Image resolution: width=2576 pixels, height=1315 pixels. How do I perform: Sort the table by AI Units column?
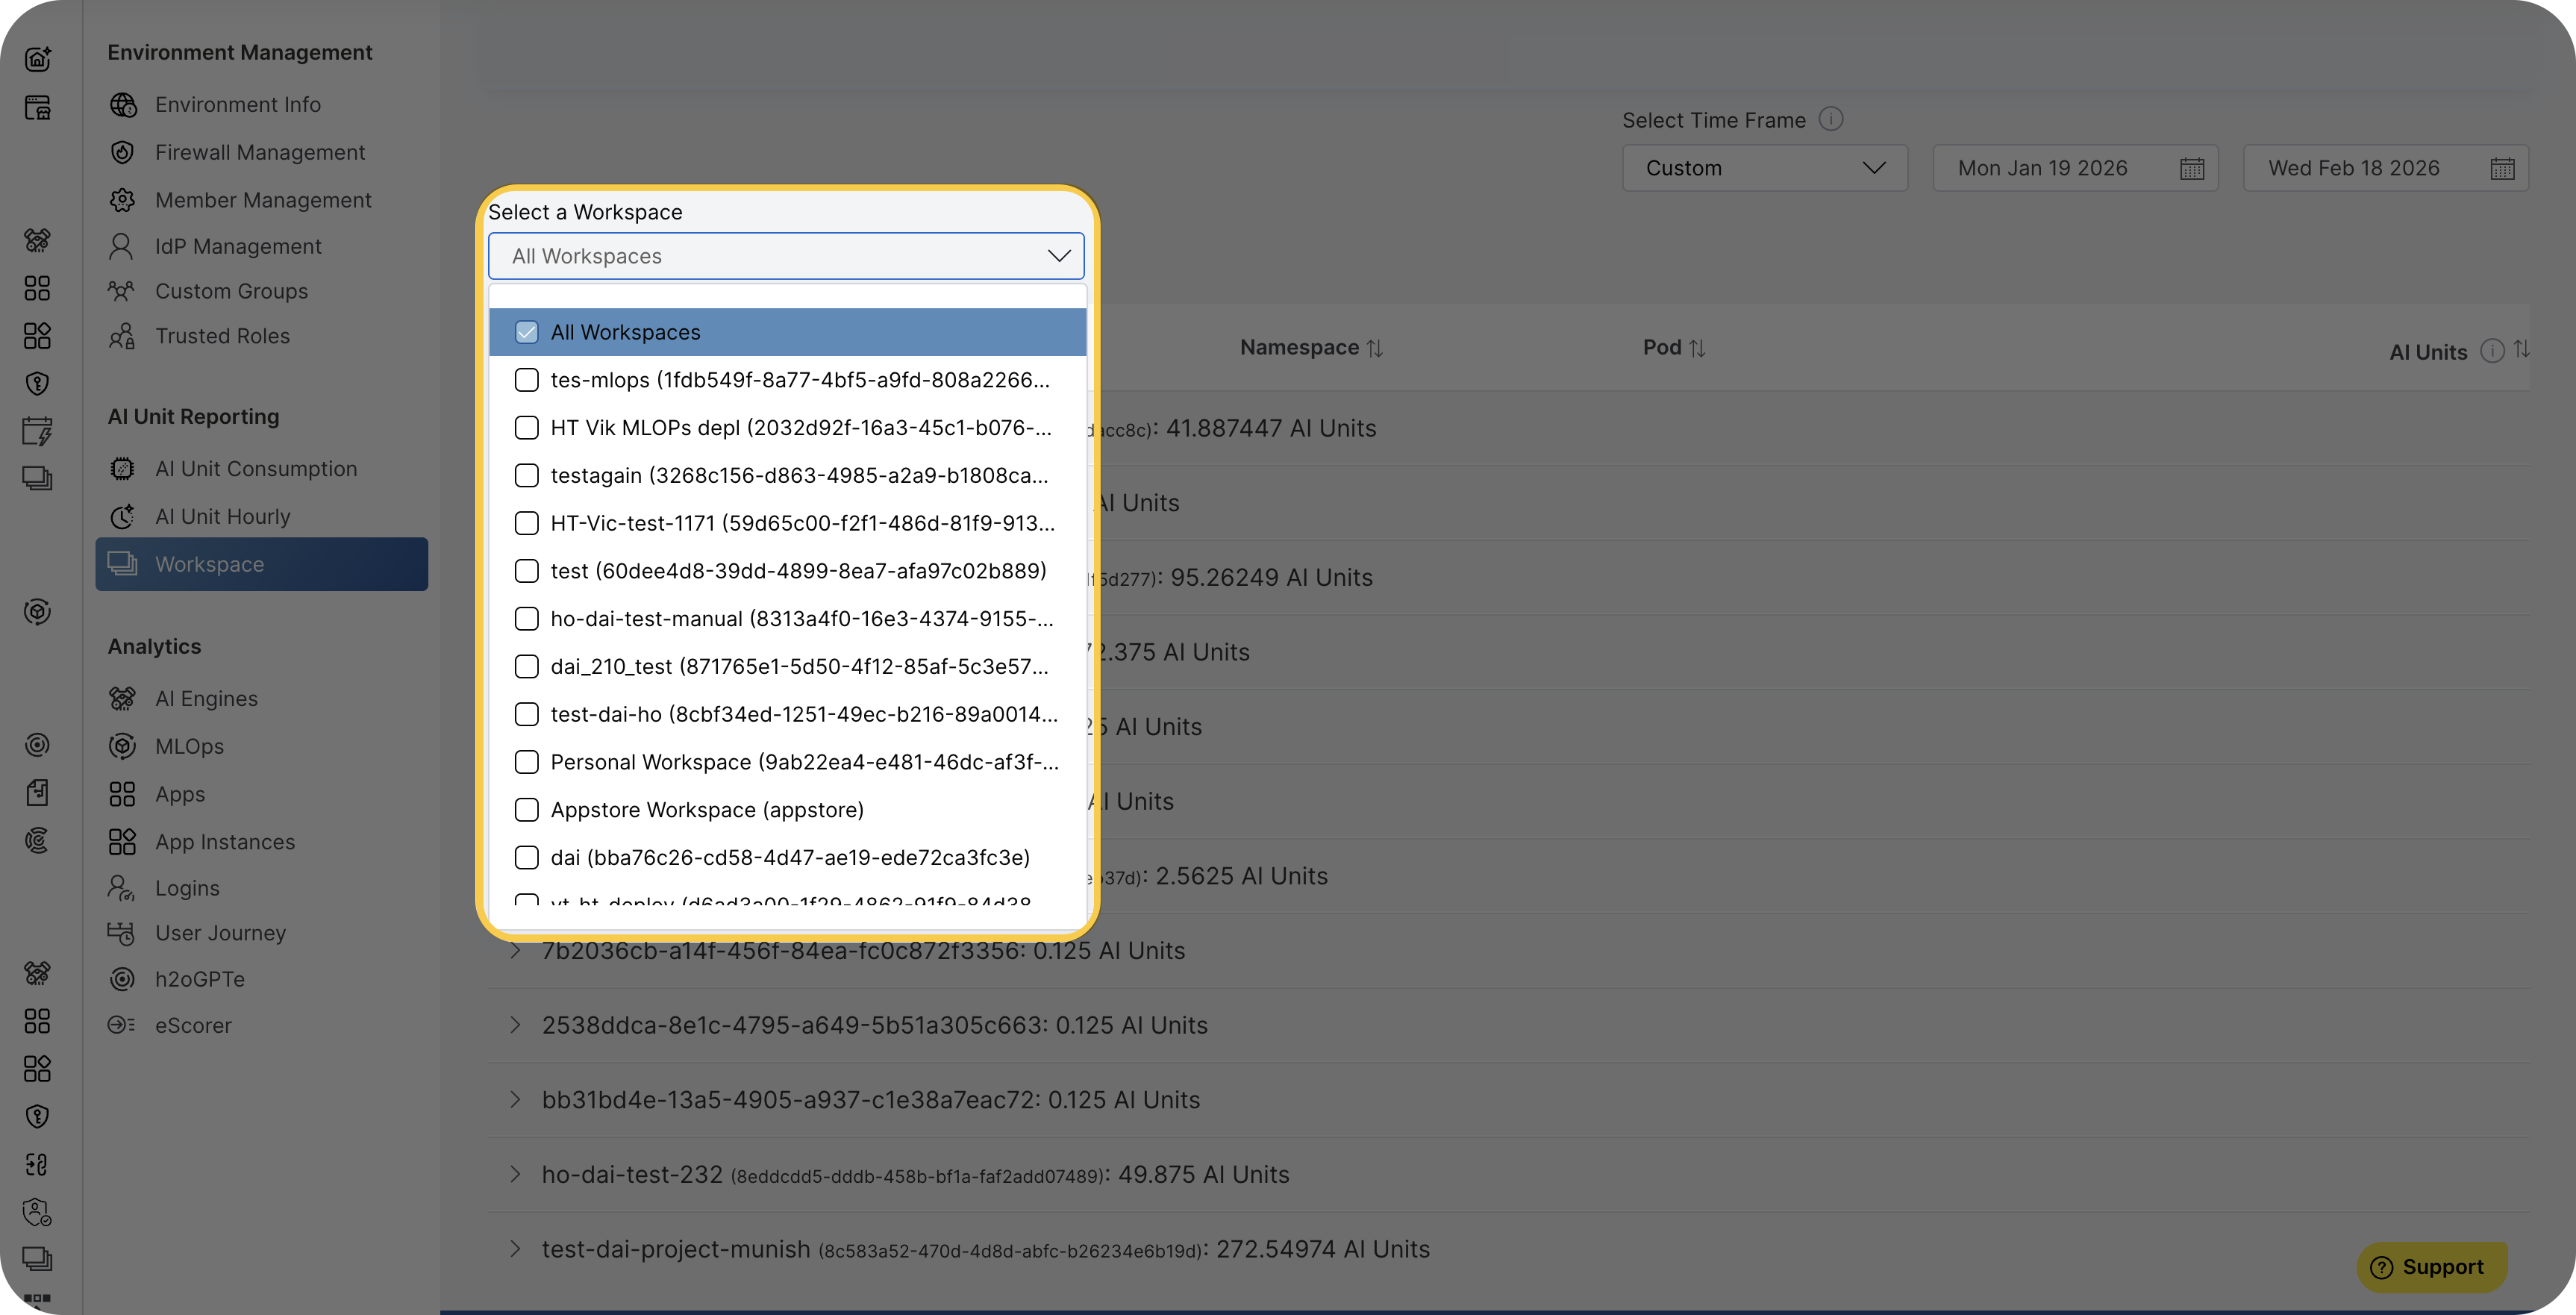(2523, 350)
